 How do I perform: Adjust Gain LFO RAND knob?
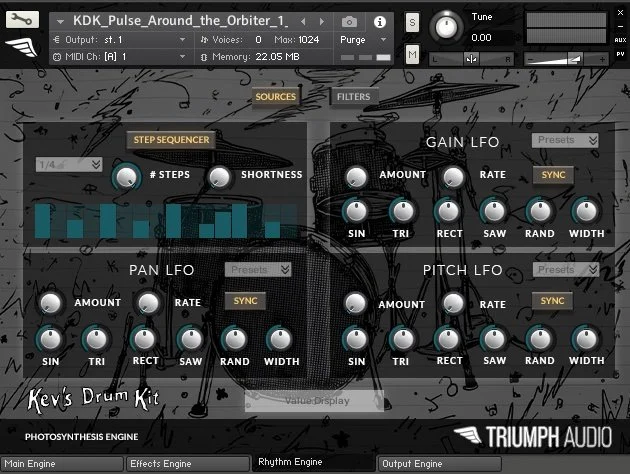coord(540,211)
